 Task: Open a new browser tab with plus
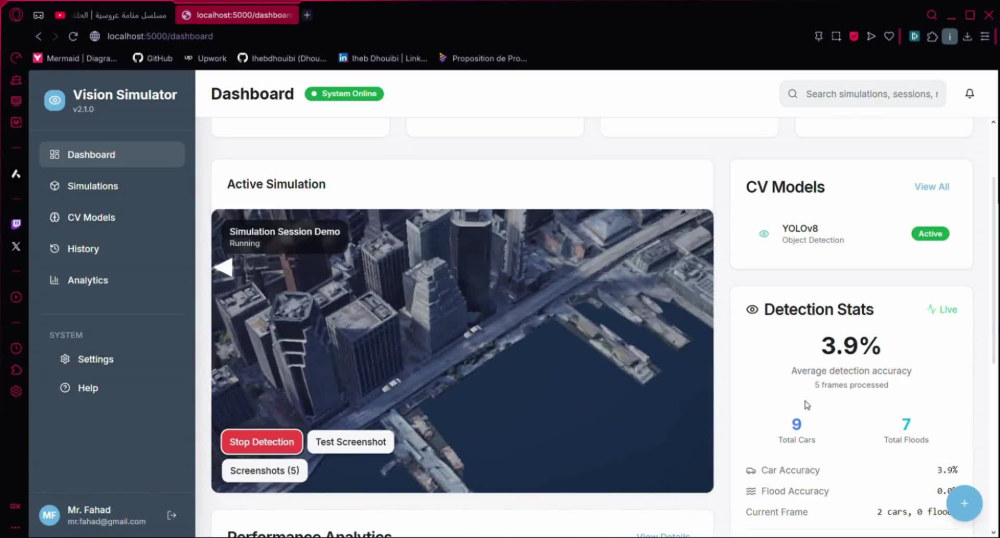307,15
